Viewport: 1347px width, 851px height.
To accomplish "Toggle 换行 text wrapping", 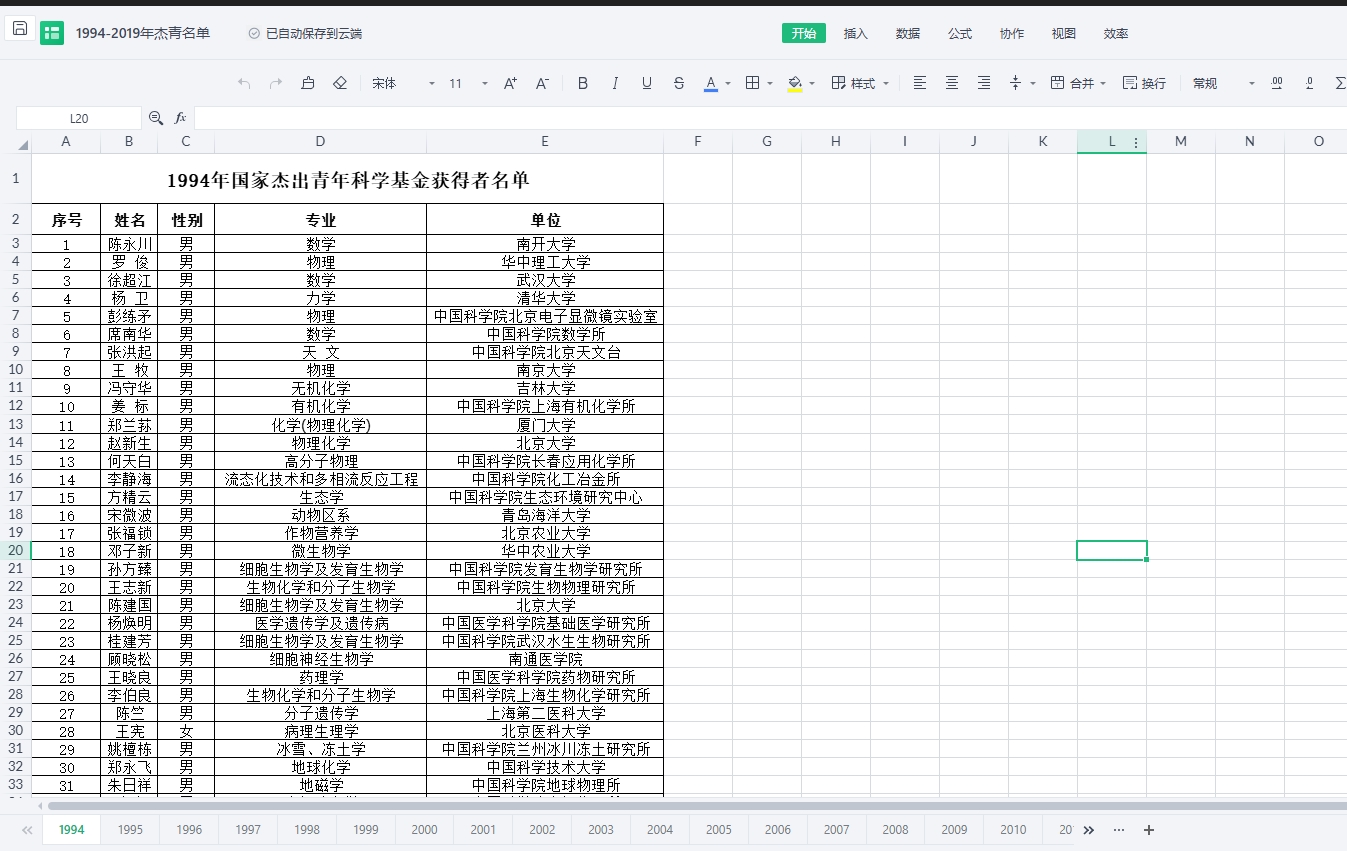I will coord(1144,83).
